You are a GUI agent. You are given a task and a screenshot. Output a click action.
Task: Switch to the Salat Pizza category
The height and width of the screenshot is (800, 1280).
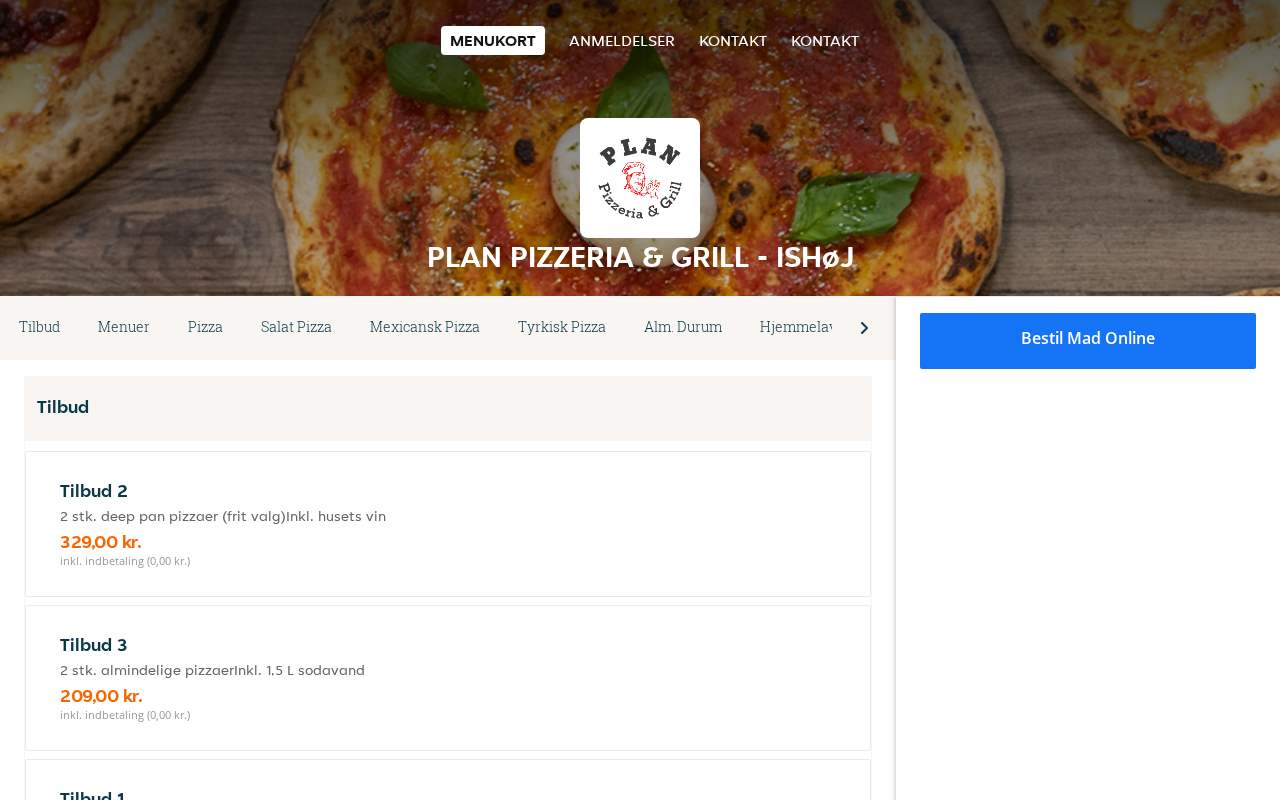[x=296, y=327]
